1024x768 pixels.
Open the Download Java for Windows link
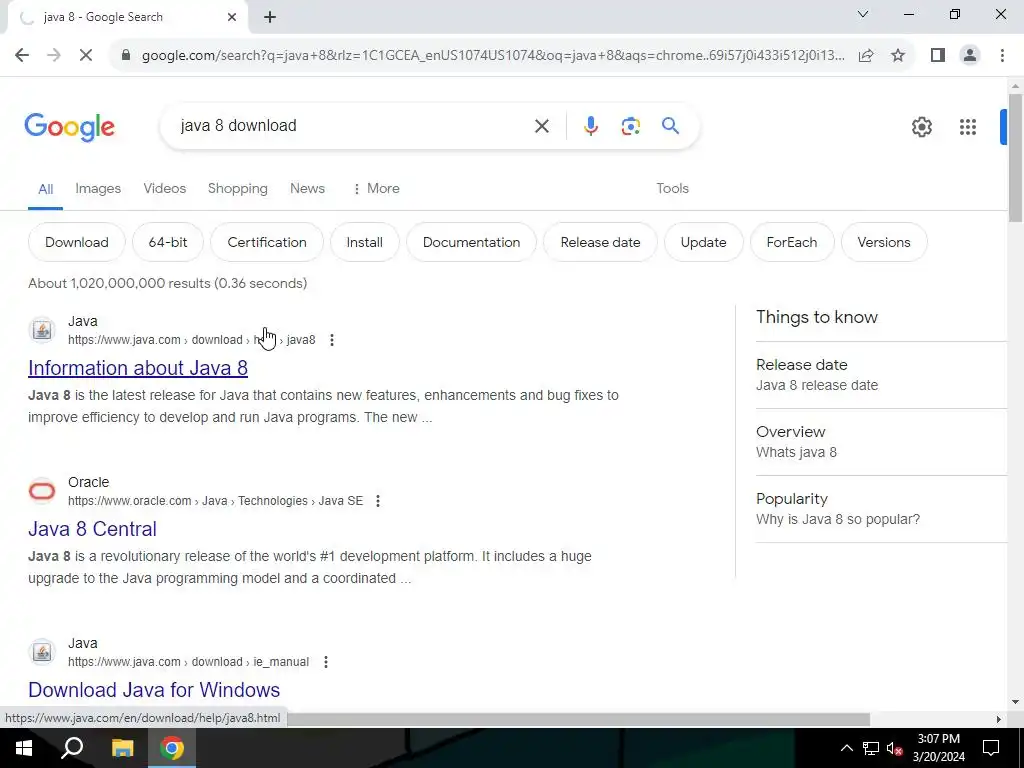[154, 690]
